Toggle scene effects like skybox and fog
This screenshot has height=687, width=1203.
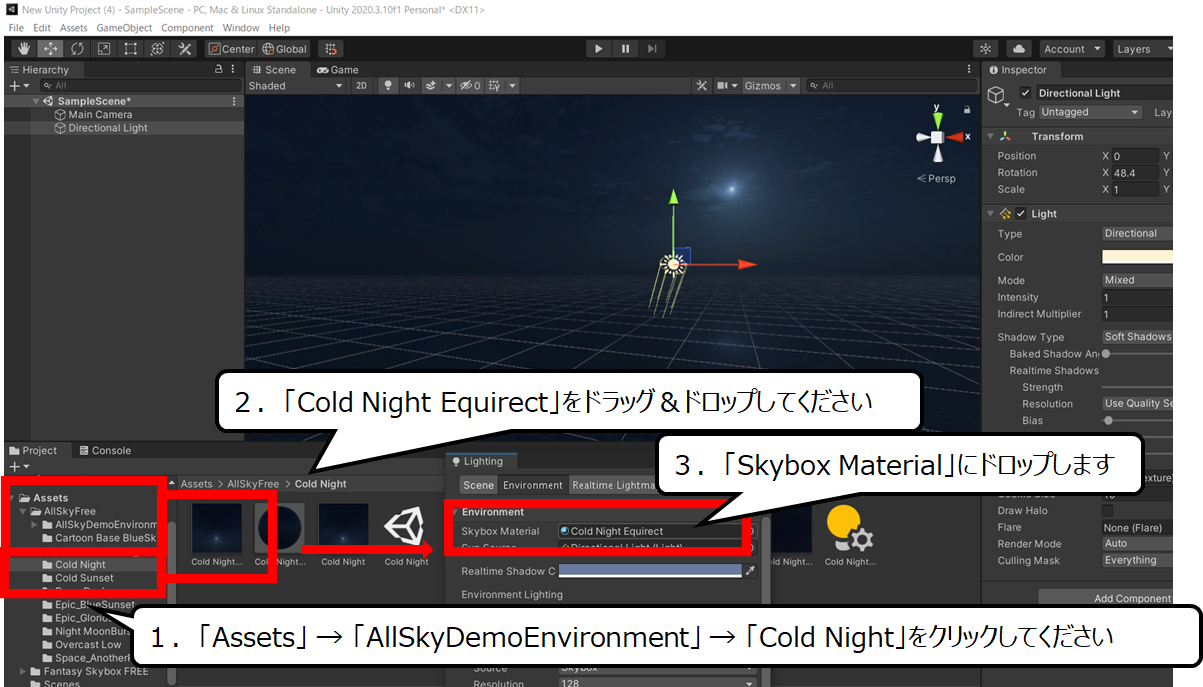point(432,86)
